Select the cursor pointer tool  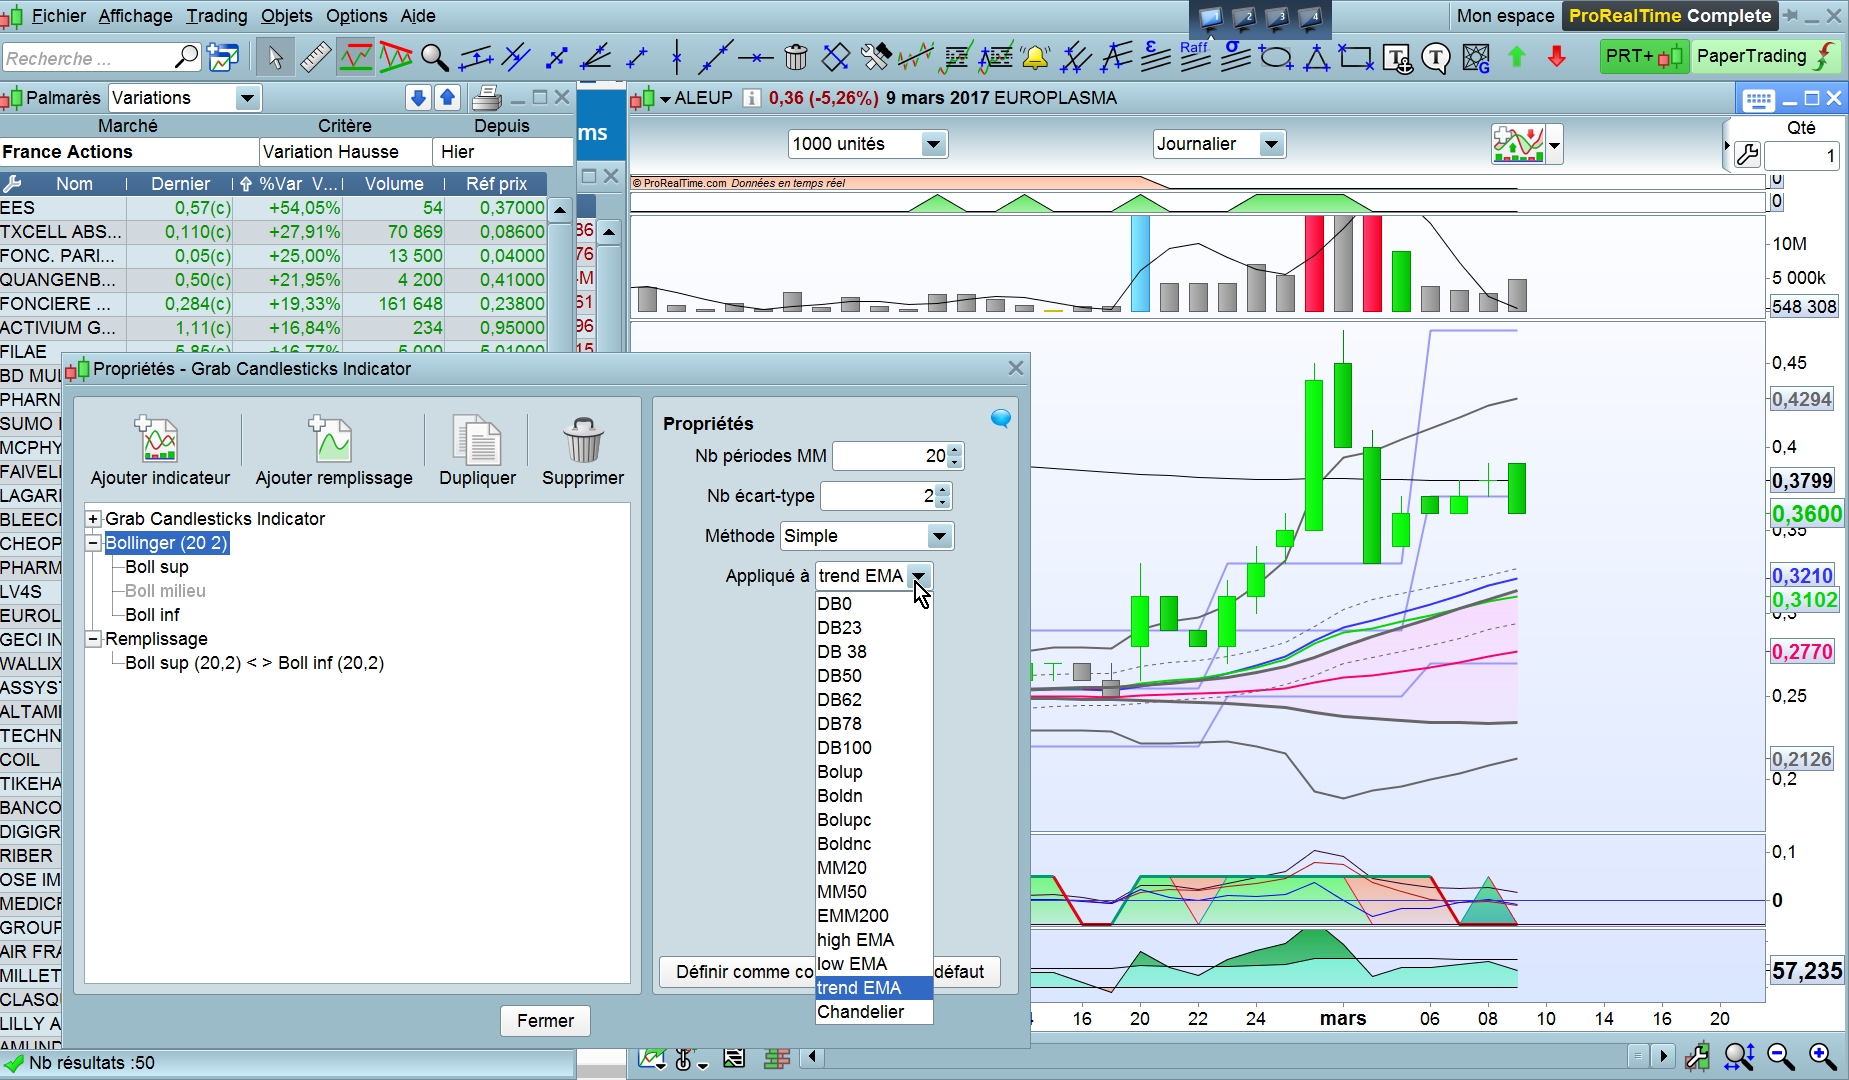point(275,57)
